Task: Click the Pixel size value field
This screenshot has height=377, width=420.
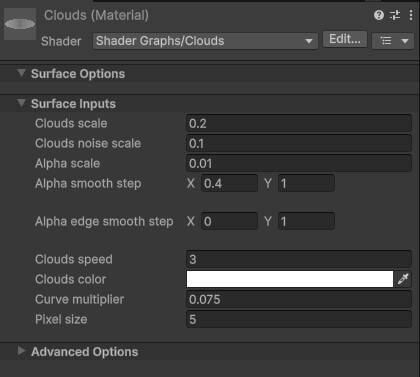Action: (299, 319)
